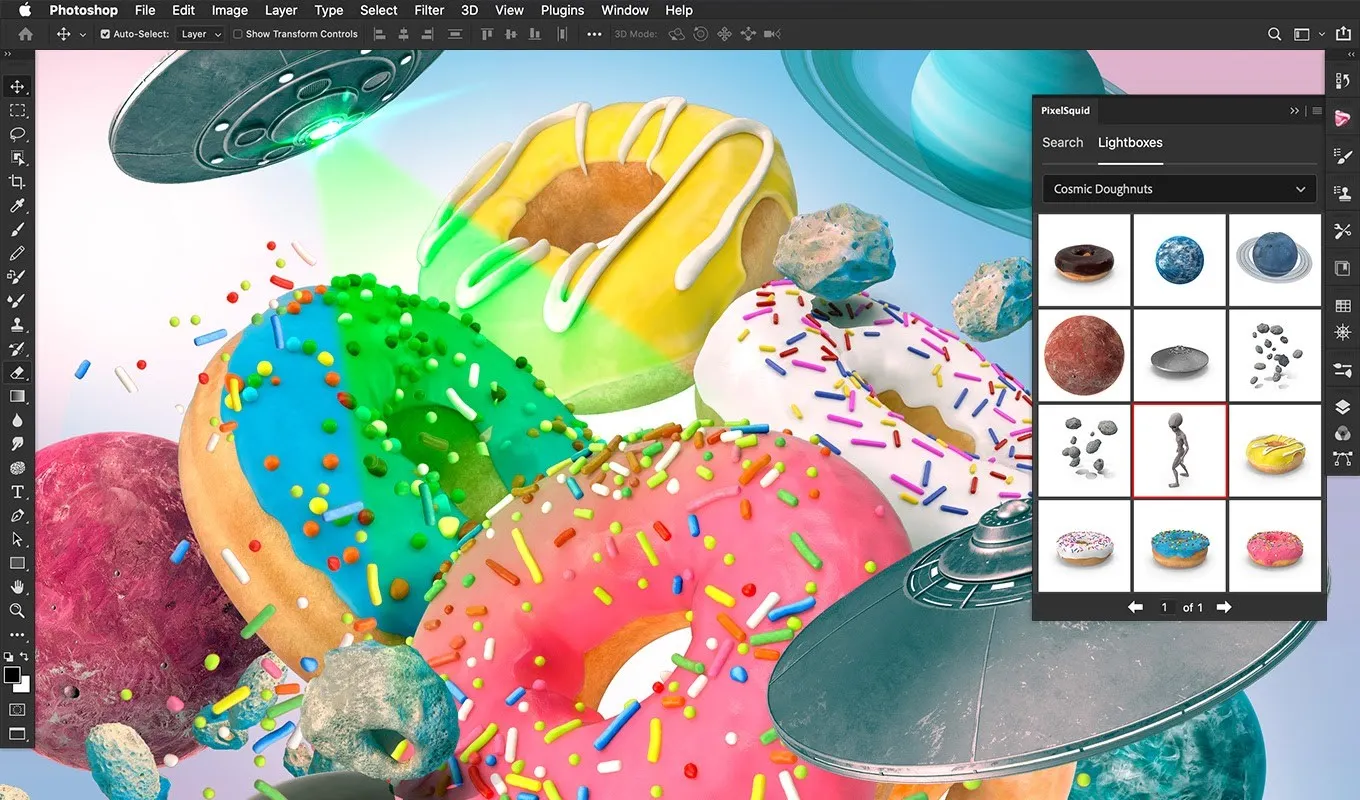
Task: Open the Plugins menu
Action: 562,10
